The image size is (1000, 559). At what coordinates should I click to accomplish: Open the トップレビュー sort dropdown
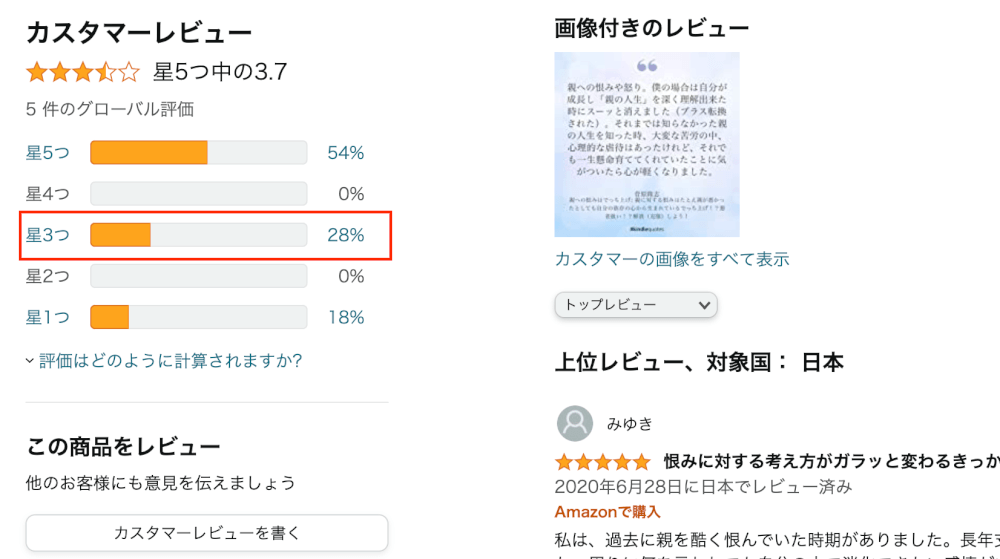coord(636,304)
